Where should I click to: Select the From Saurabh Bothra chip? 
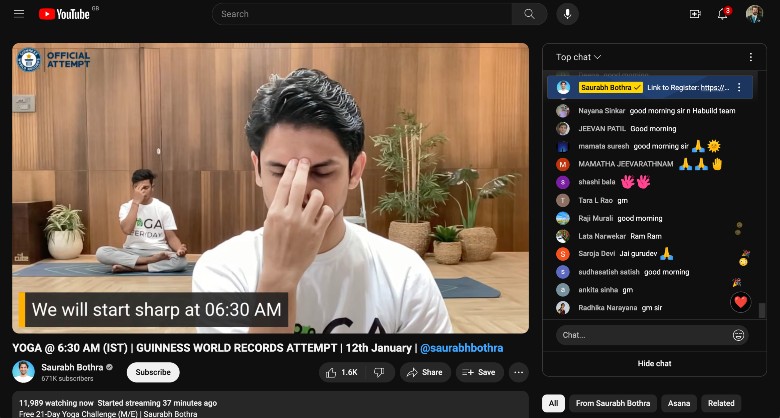(x=612, y=403)
